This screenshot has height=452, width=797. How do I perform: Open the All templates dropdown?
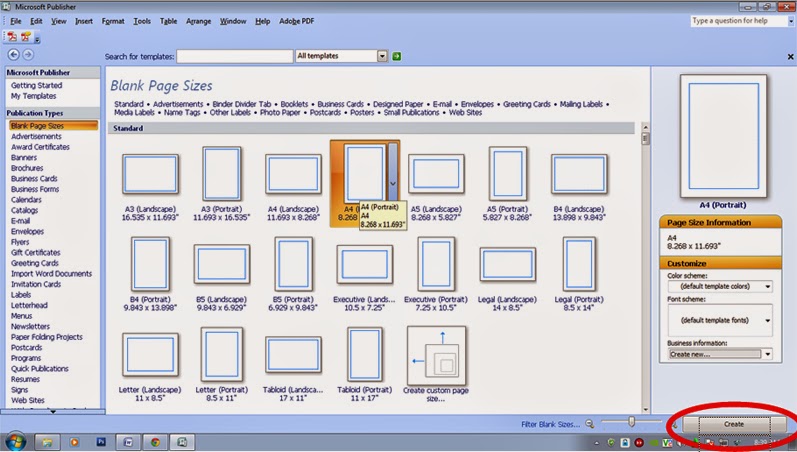click(x=382, y=56)
